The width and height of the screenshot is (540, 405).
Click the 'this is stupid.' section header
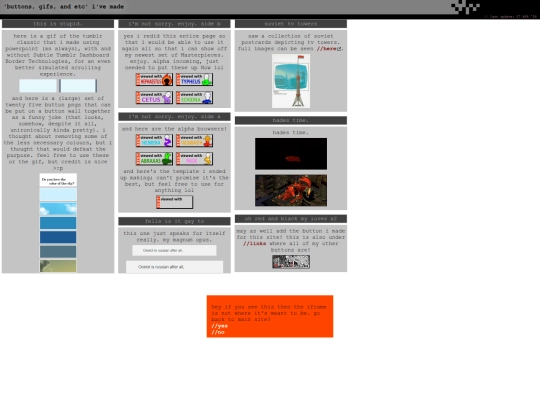click(58, 24)
